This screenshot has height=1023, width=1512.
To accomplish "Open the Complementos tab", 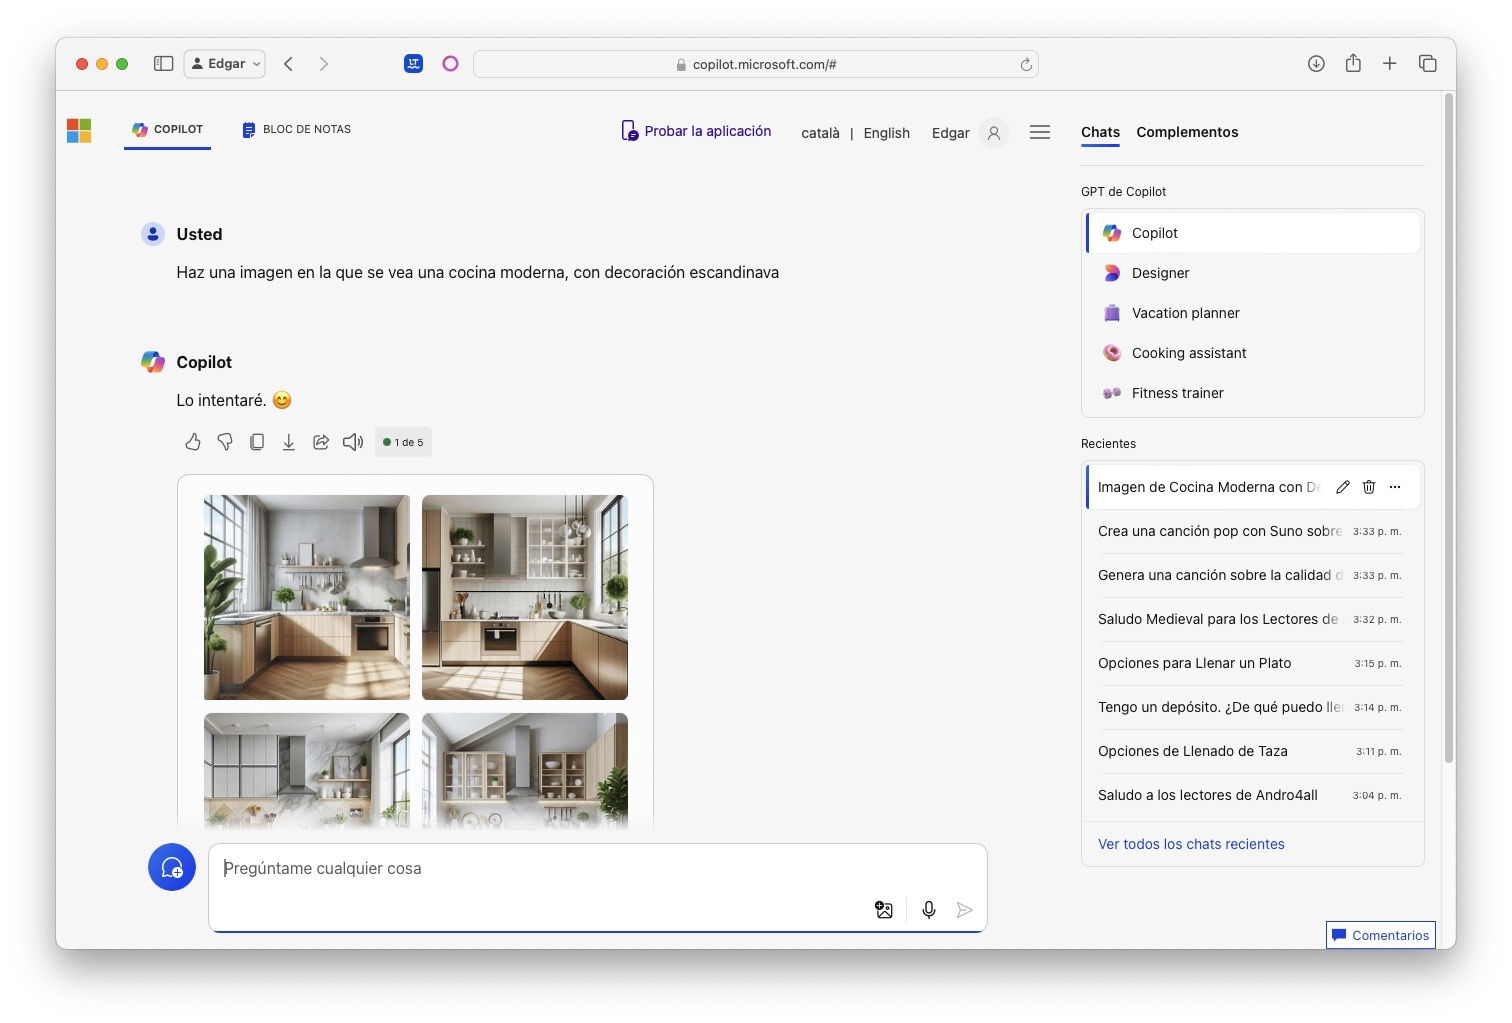I will [1187, 132].
